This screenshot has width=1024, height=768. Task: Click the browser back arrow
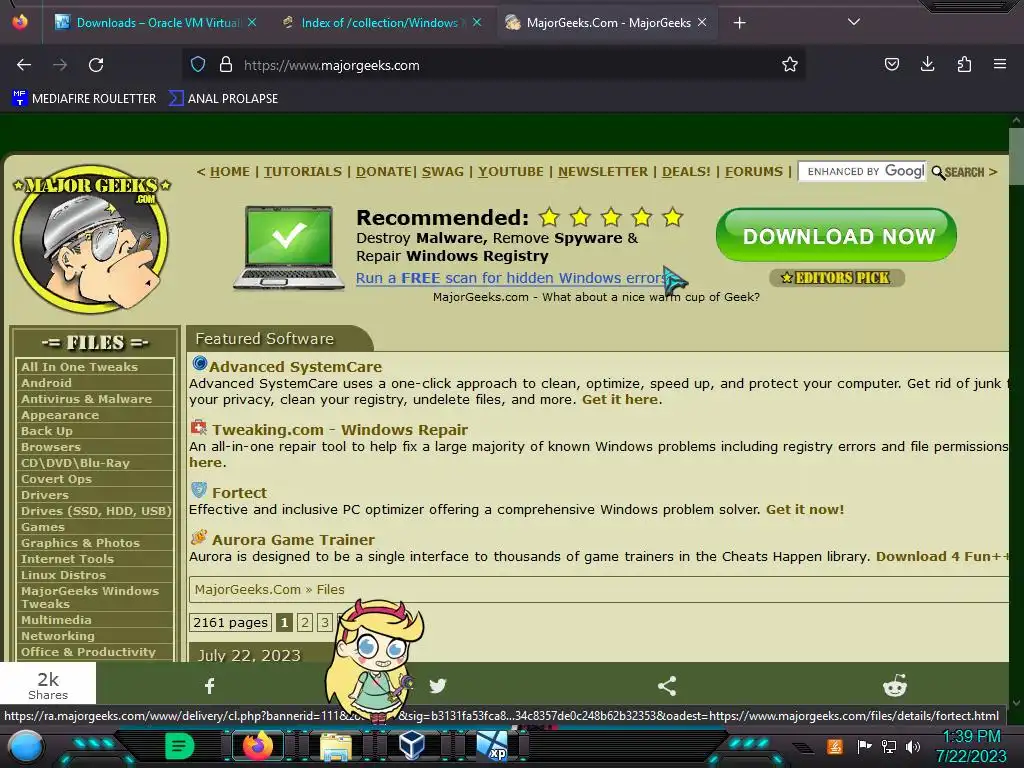point(24,65)
